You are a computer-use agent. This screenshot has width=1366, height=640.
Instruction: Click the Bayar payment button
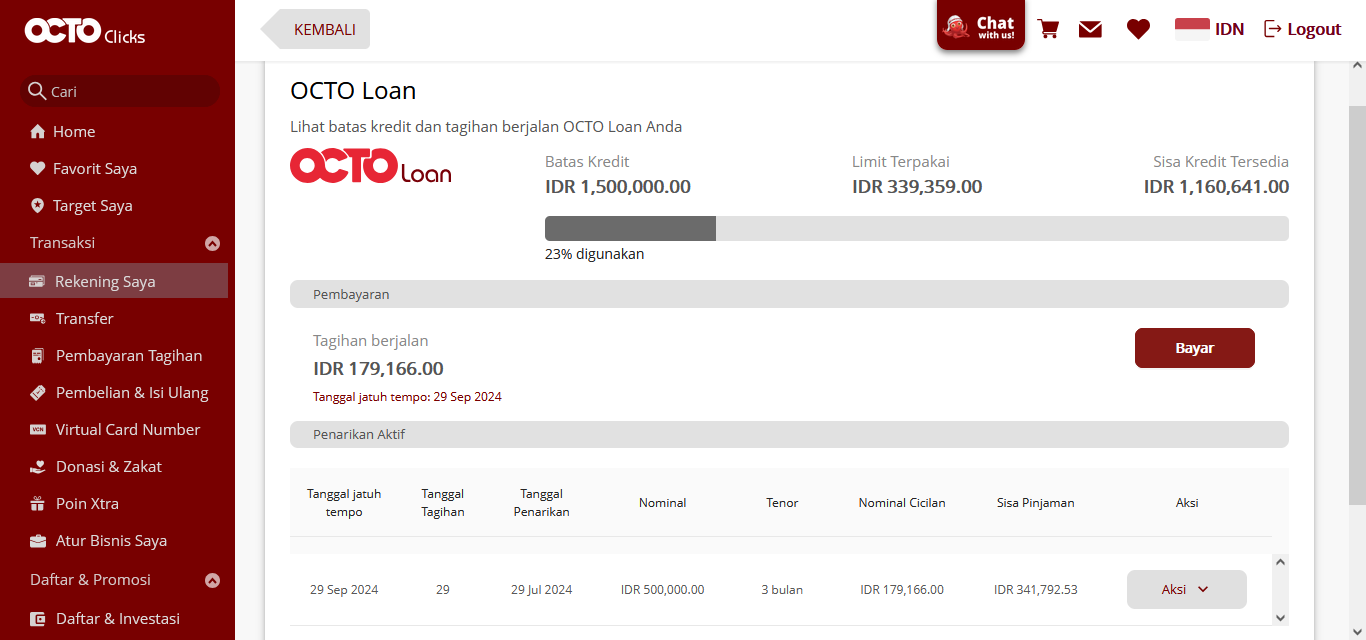(1194, 348)
